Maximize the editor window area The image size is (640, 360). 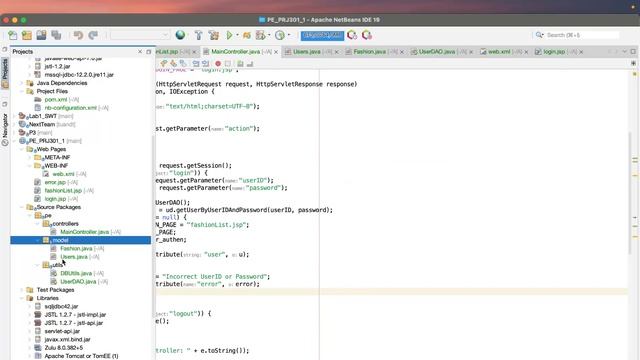pos(633,51)
